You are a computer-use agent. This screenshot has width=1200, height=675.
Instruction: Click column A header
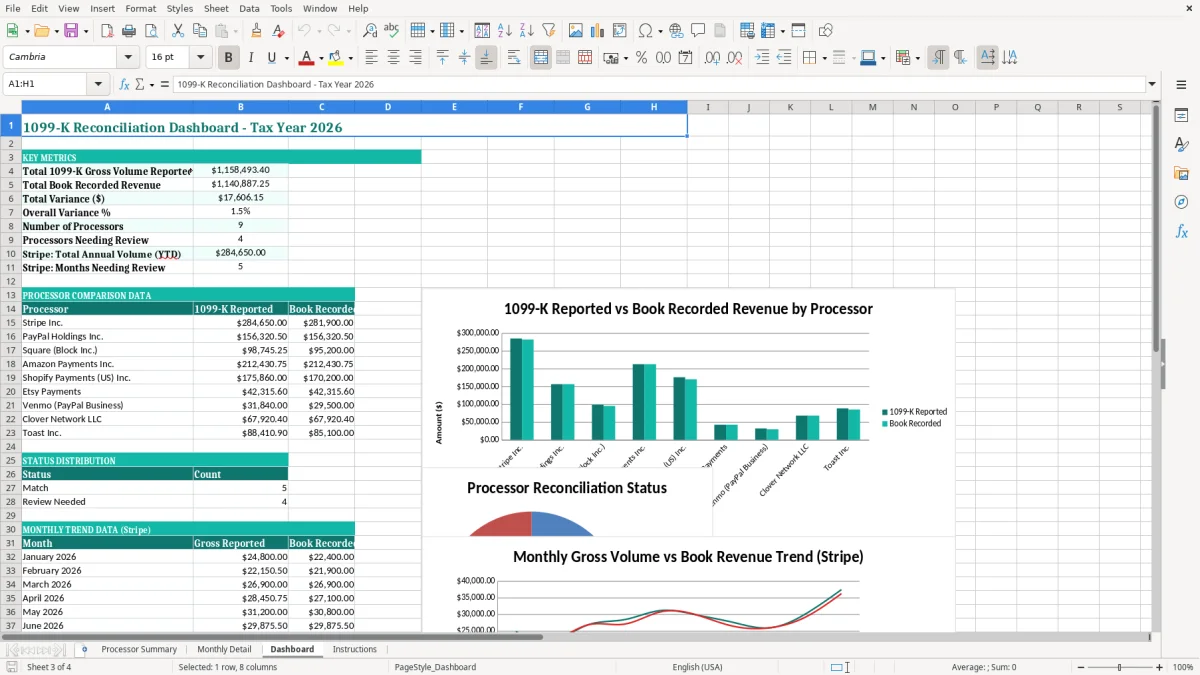pyautogui.click(x=107, y=107)
